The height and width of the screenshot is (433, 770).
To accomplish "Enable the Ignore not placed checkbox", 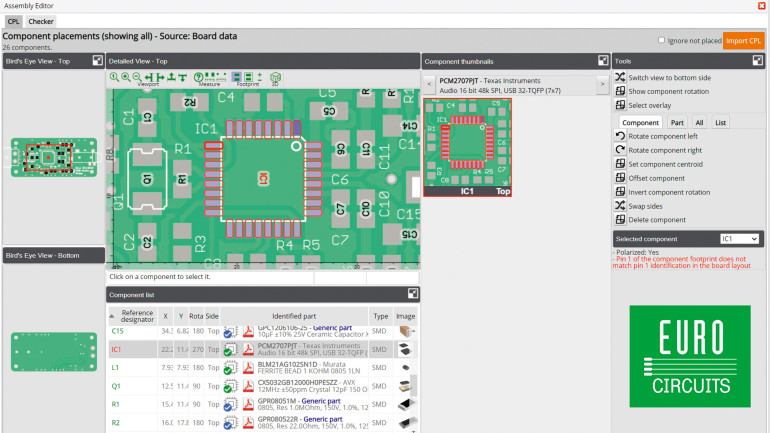I will (661, 40).
